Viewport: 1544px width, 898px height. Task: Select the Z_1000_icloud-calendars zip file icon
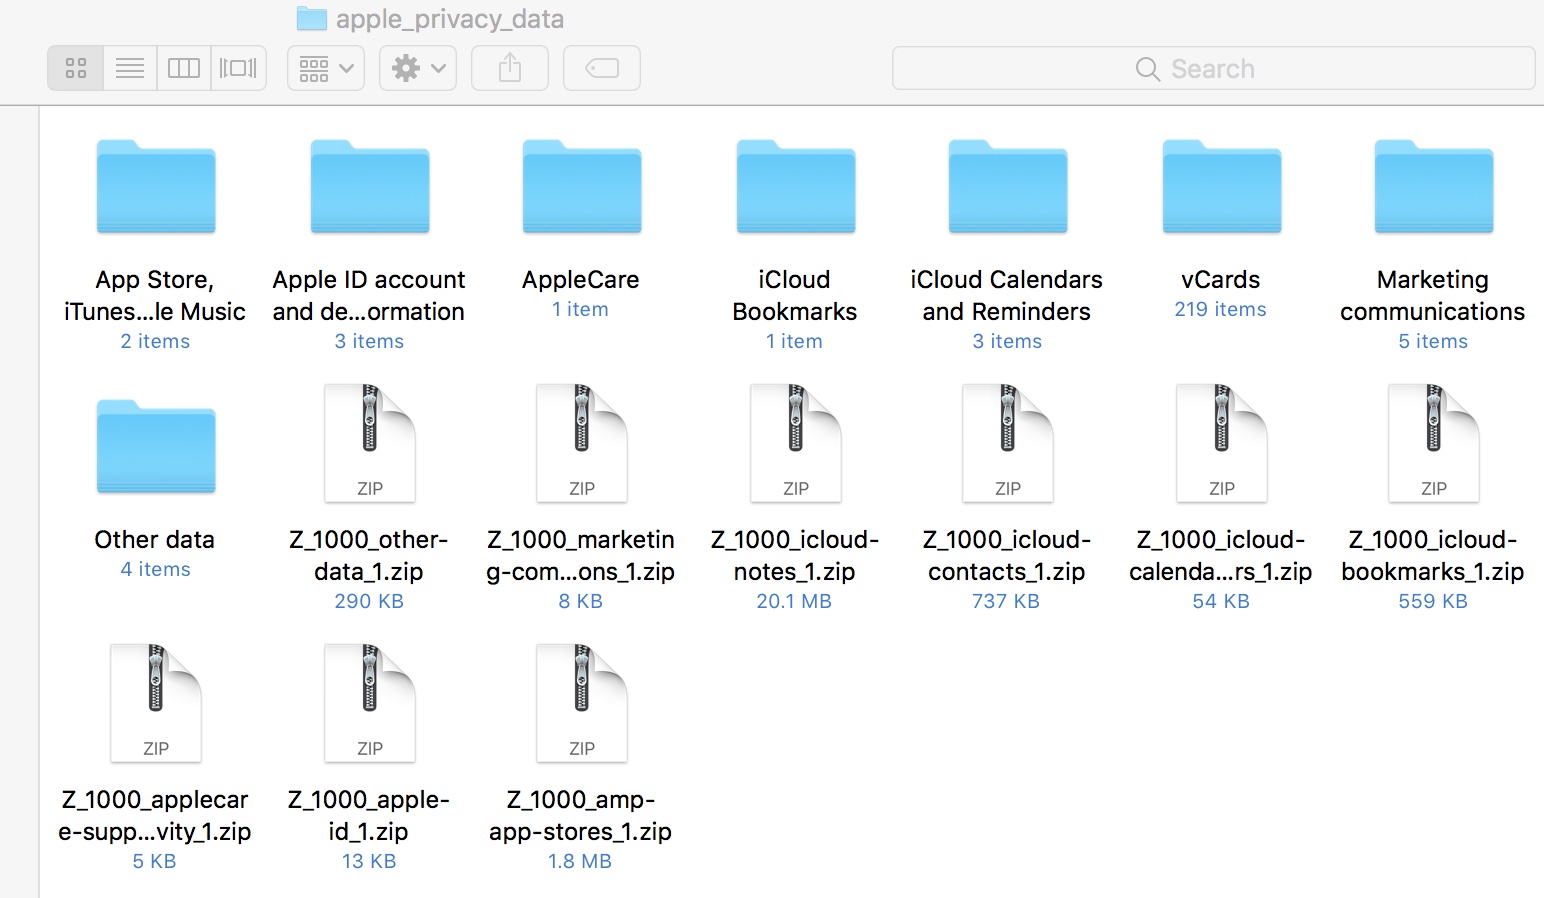(1222, 443)
